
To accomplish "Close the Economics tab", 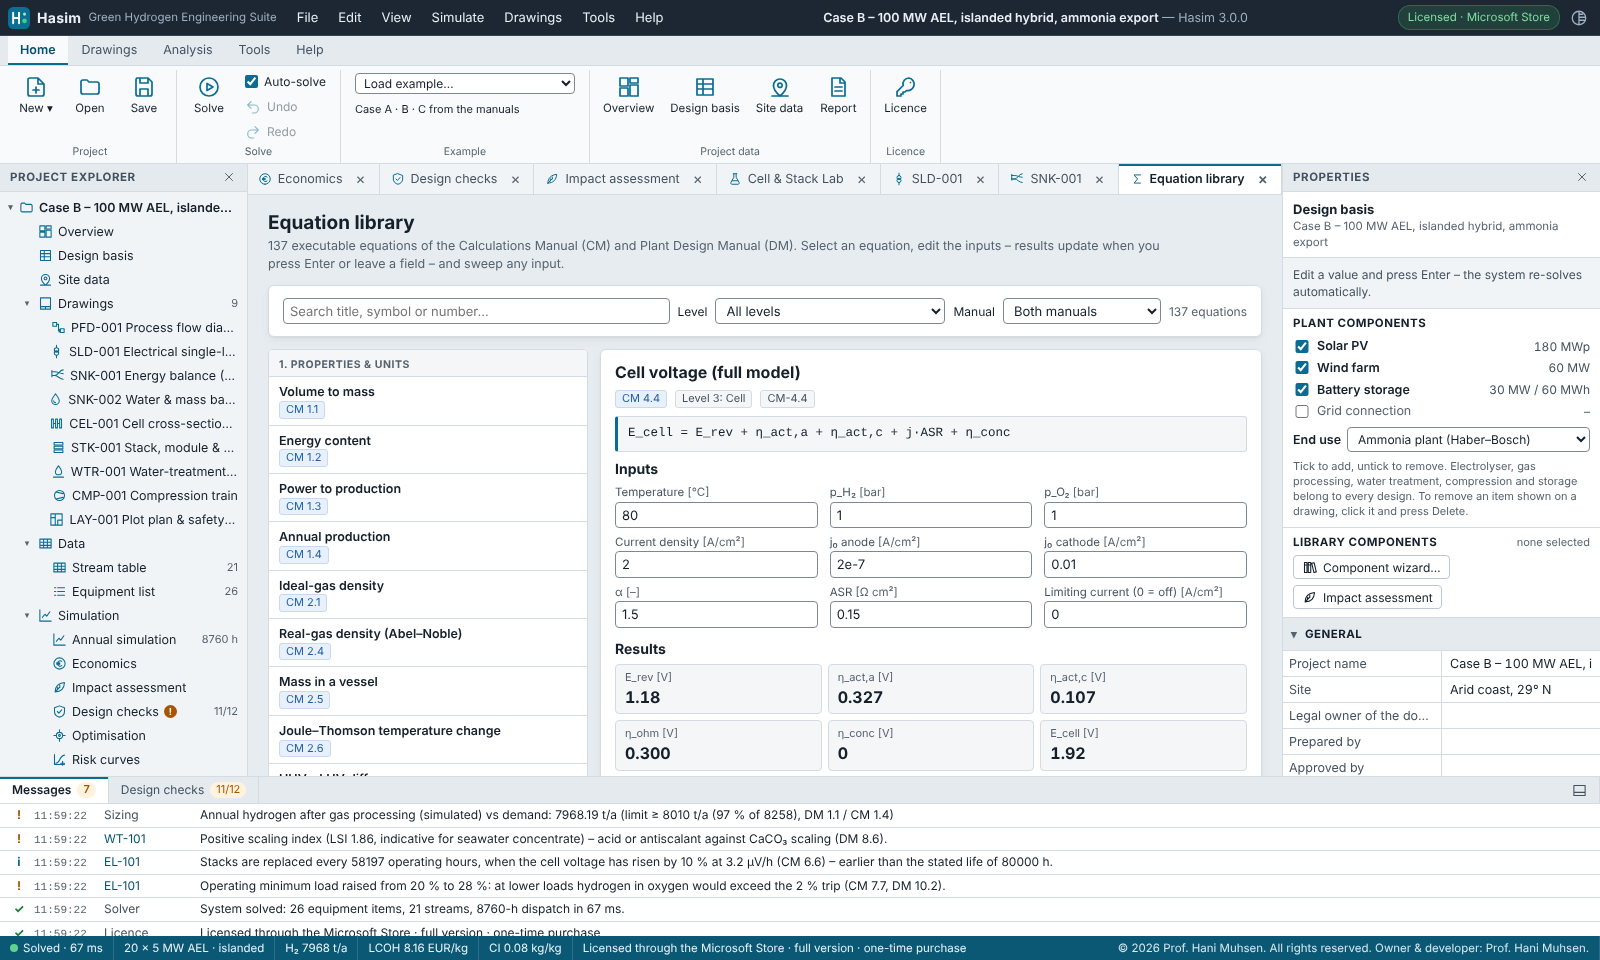I will pos(361,179).
